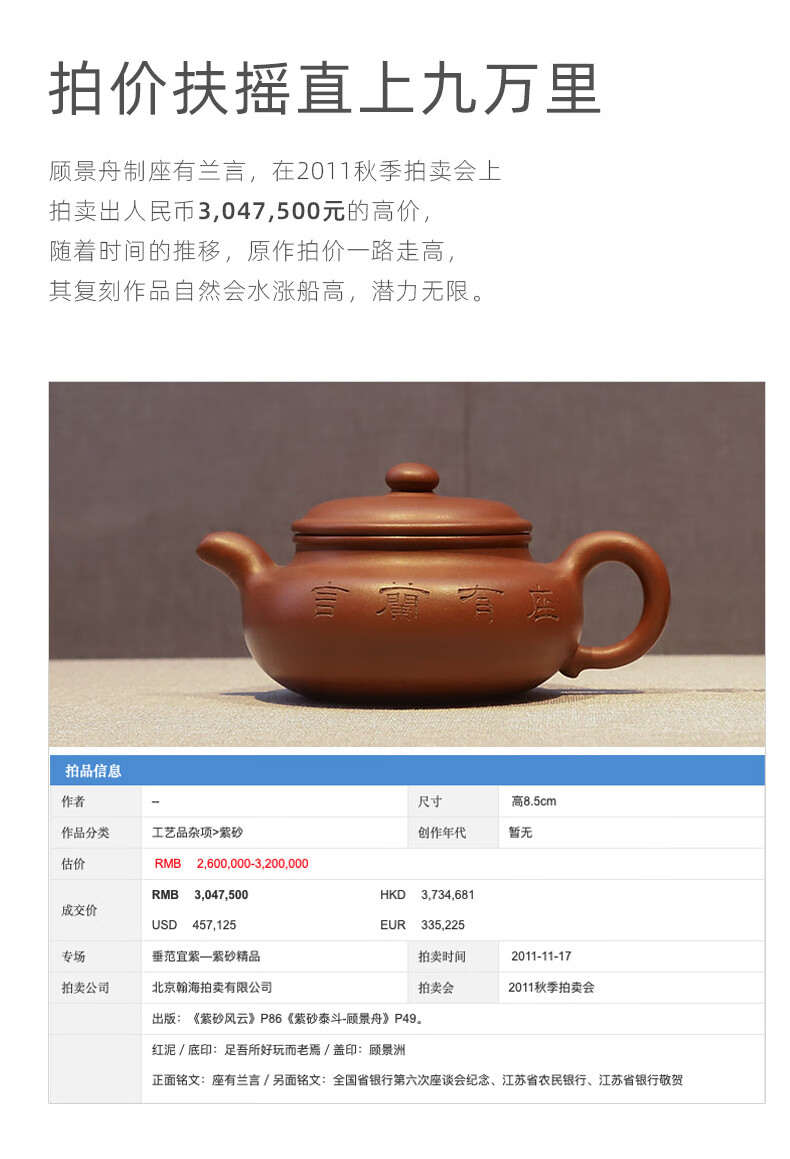Image resolution: width=790 pixels, height=1159 pixels.
Task: Click the USD 457,125 value
Action: [194, 925]
